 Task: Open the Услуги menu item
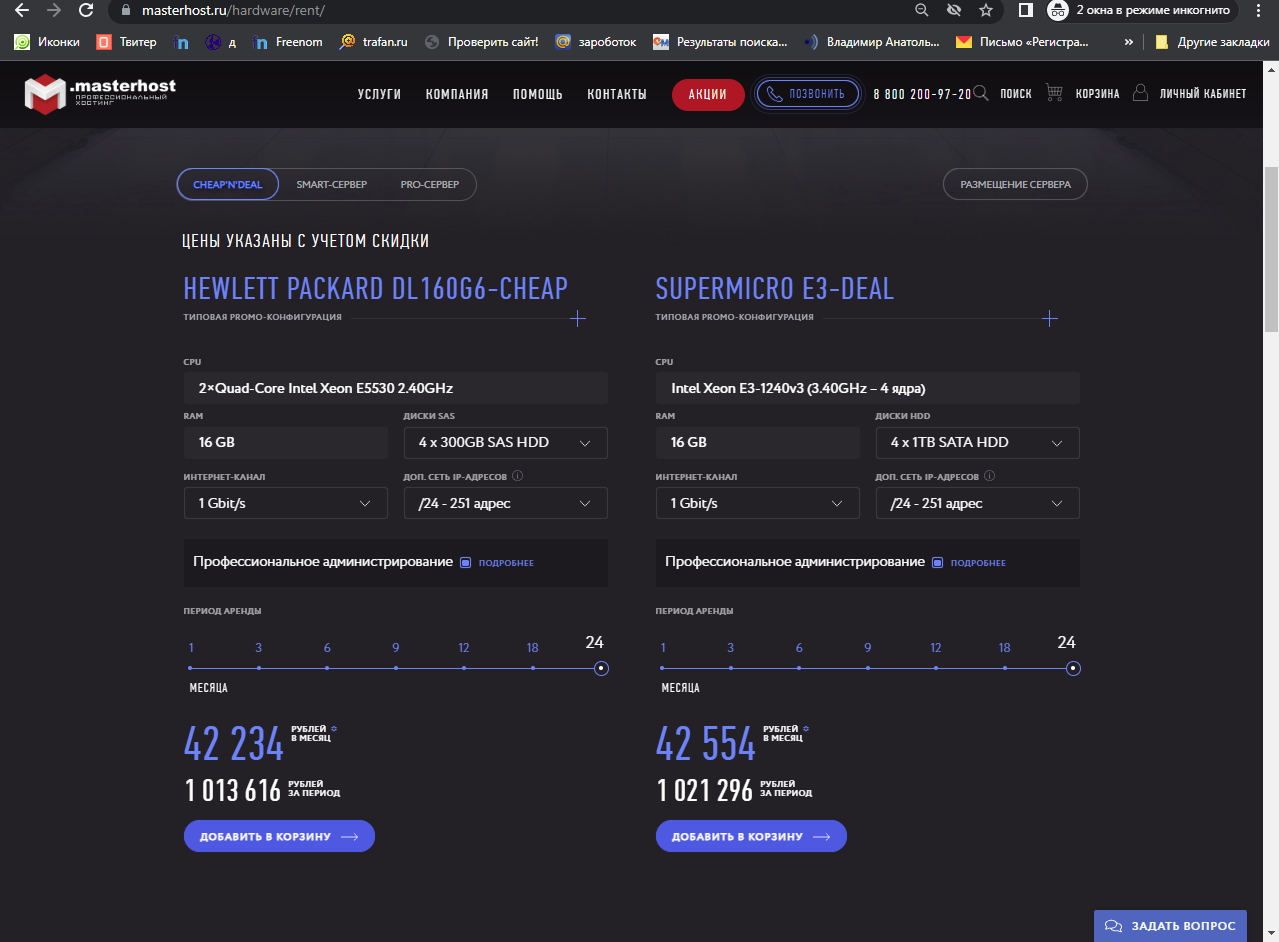tap(379, 94)
